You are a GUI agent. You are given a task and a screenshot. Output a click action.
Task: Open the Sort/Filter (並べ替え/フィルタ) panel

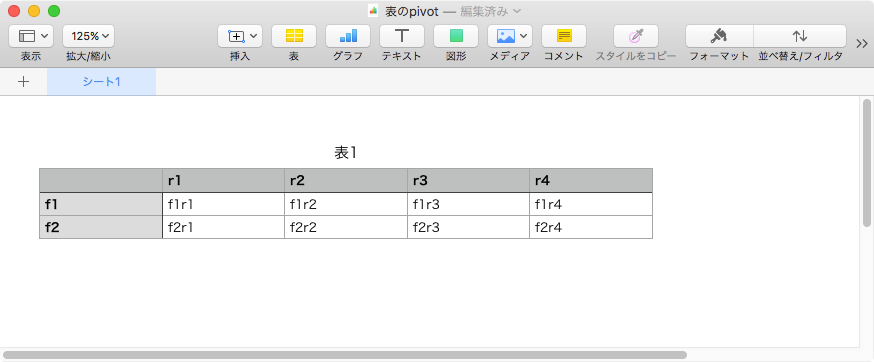pos(800,36)
